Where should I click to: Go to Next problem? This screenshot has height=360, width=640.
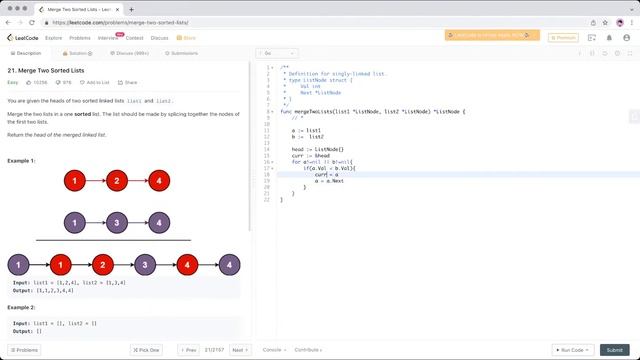[240, 350]
